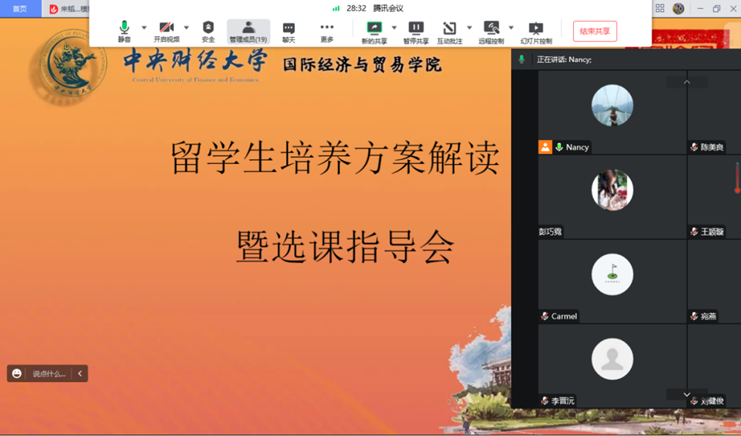Open the Security (安全) options
This screenshot has height=436, width=741.
[x=208, y=31]
